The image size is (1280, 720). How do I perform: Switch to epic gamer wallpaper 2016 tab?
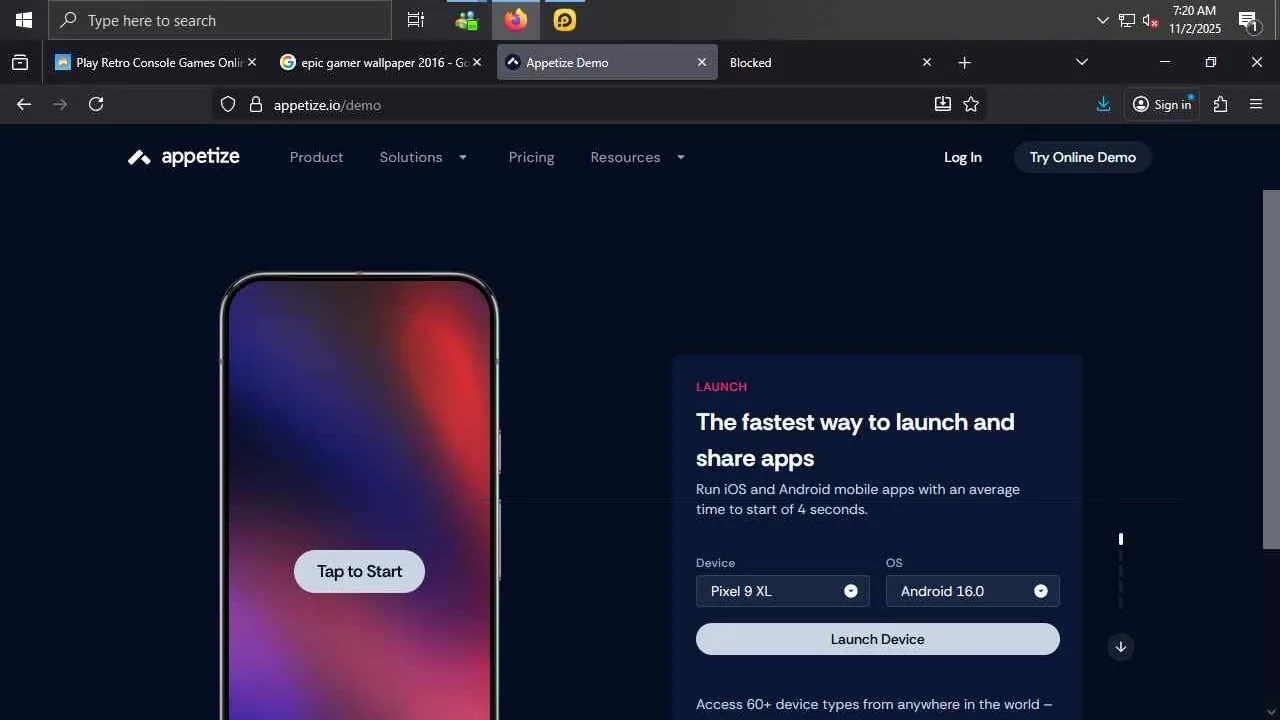(381, 62)
